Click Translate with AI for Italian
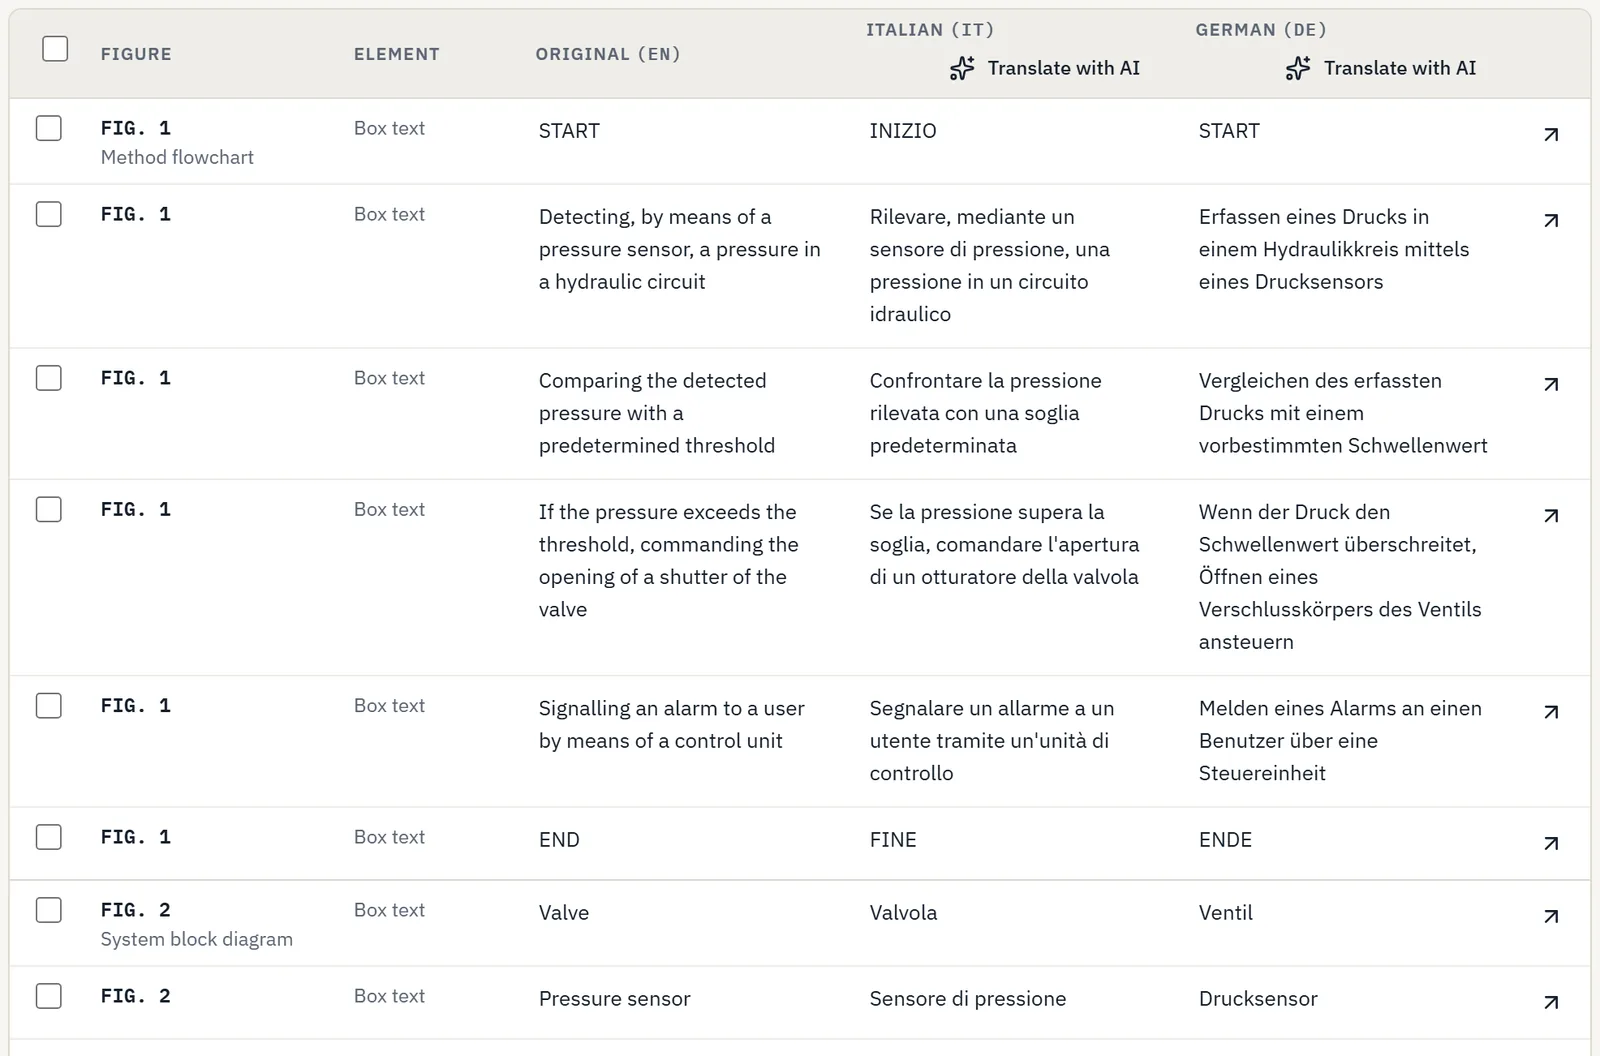 point(1045,68)
